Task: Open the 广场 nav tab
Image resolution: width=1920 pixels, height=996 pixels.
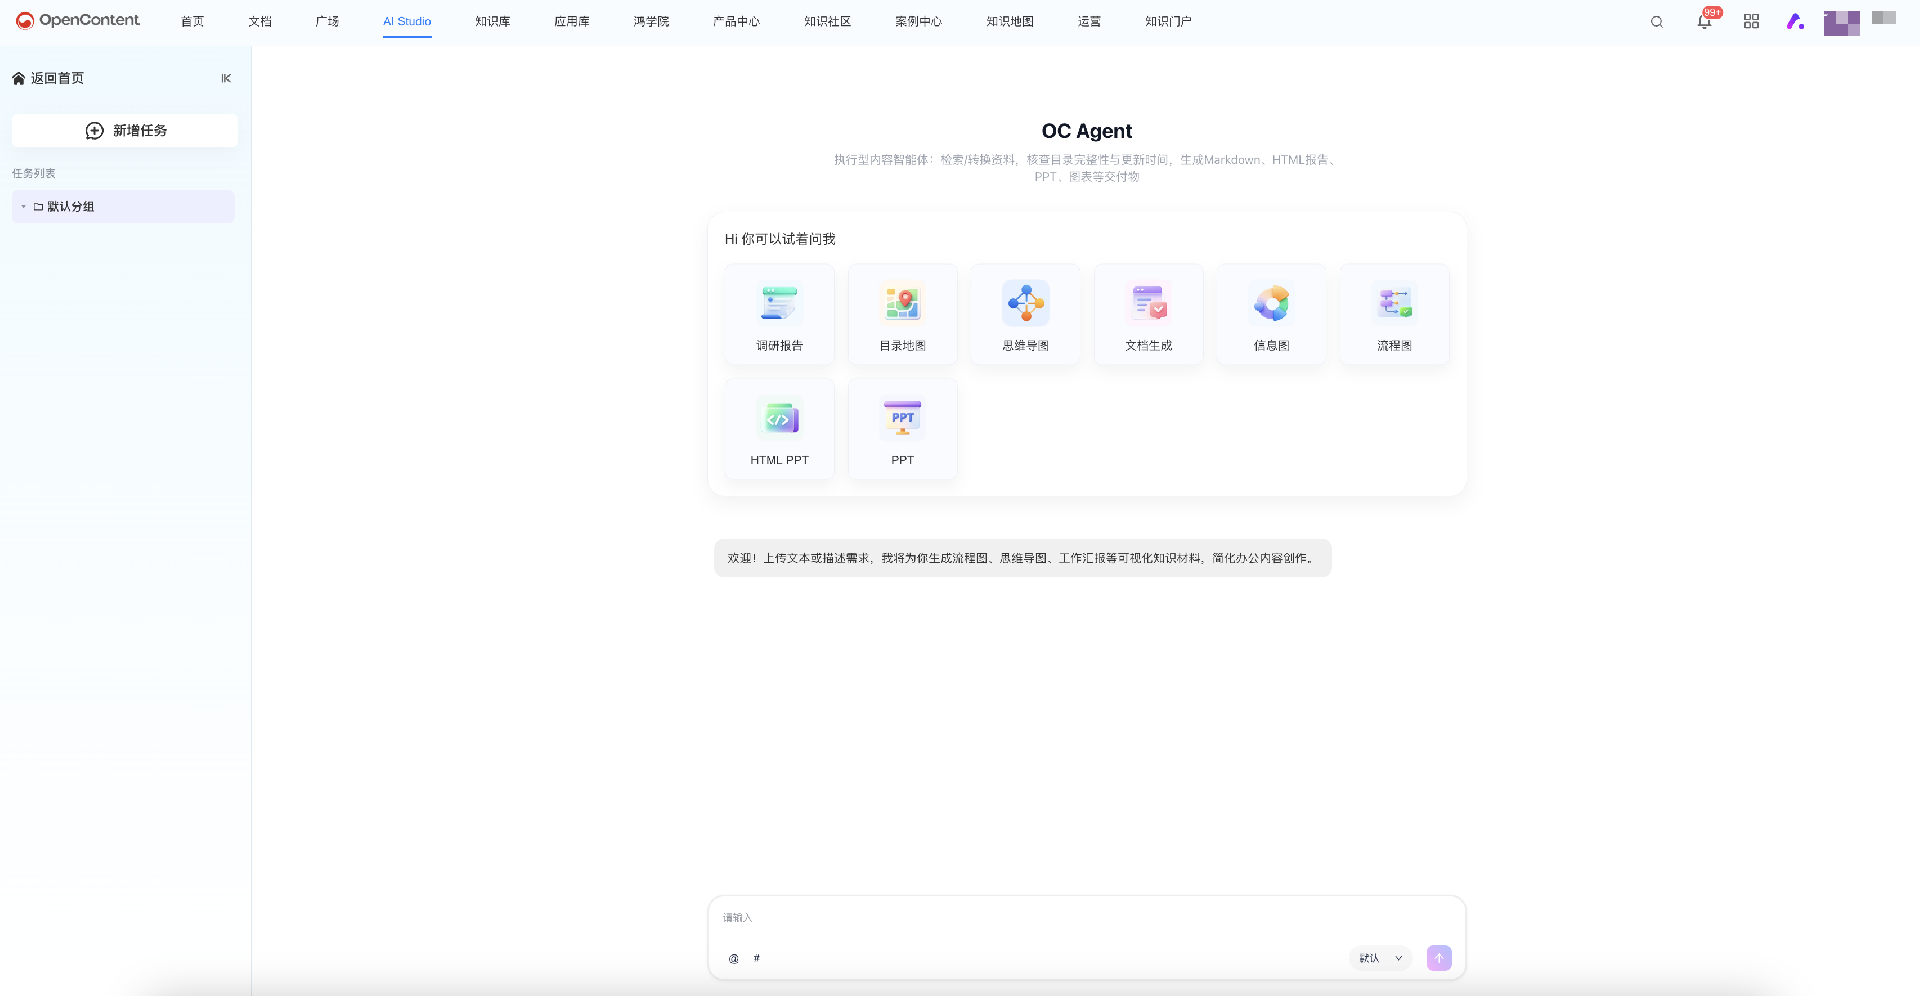Action: [x=327, y=21]
